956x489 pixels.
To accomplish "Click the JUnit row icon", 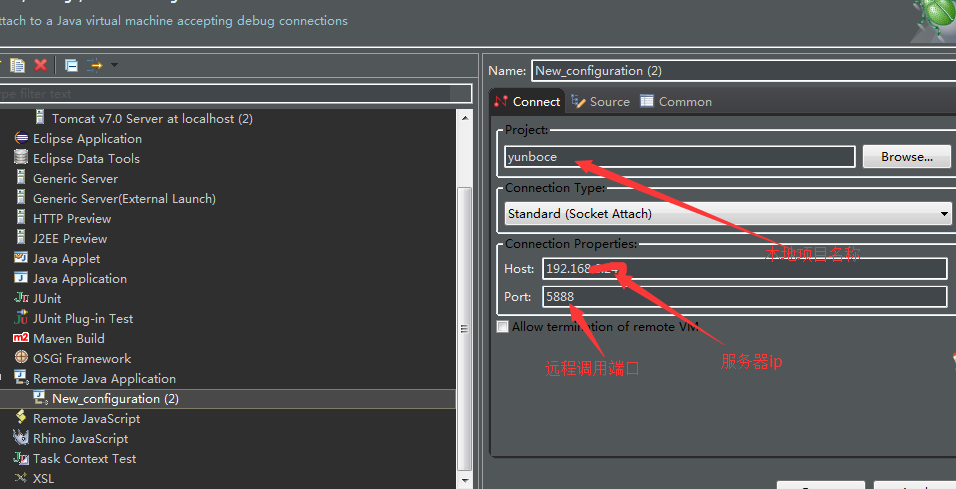I will [x=21, y=298].
